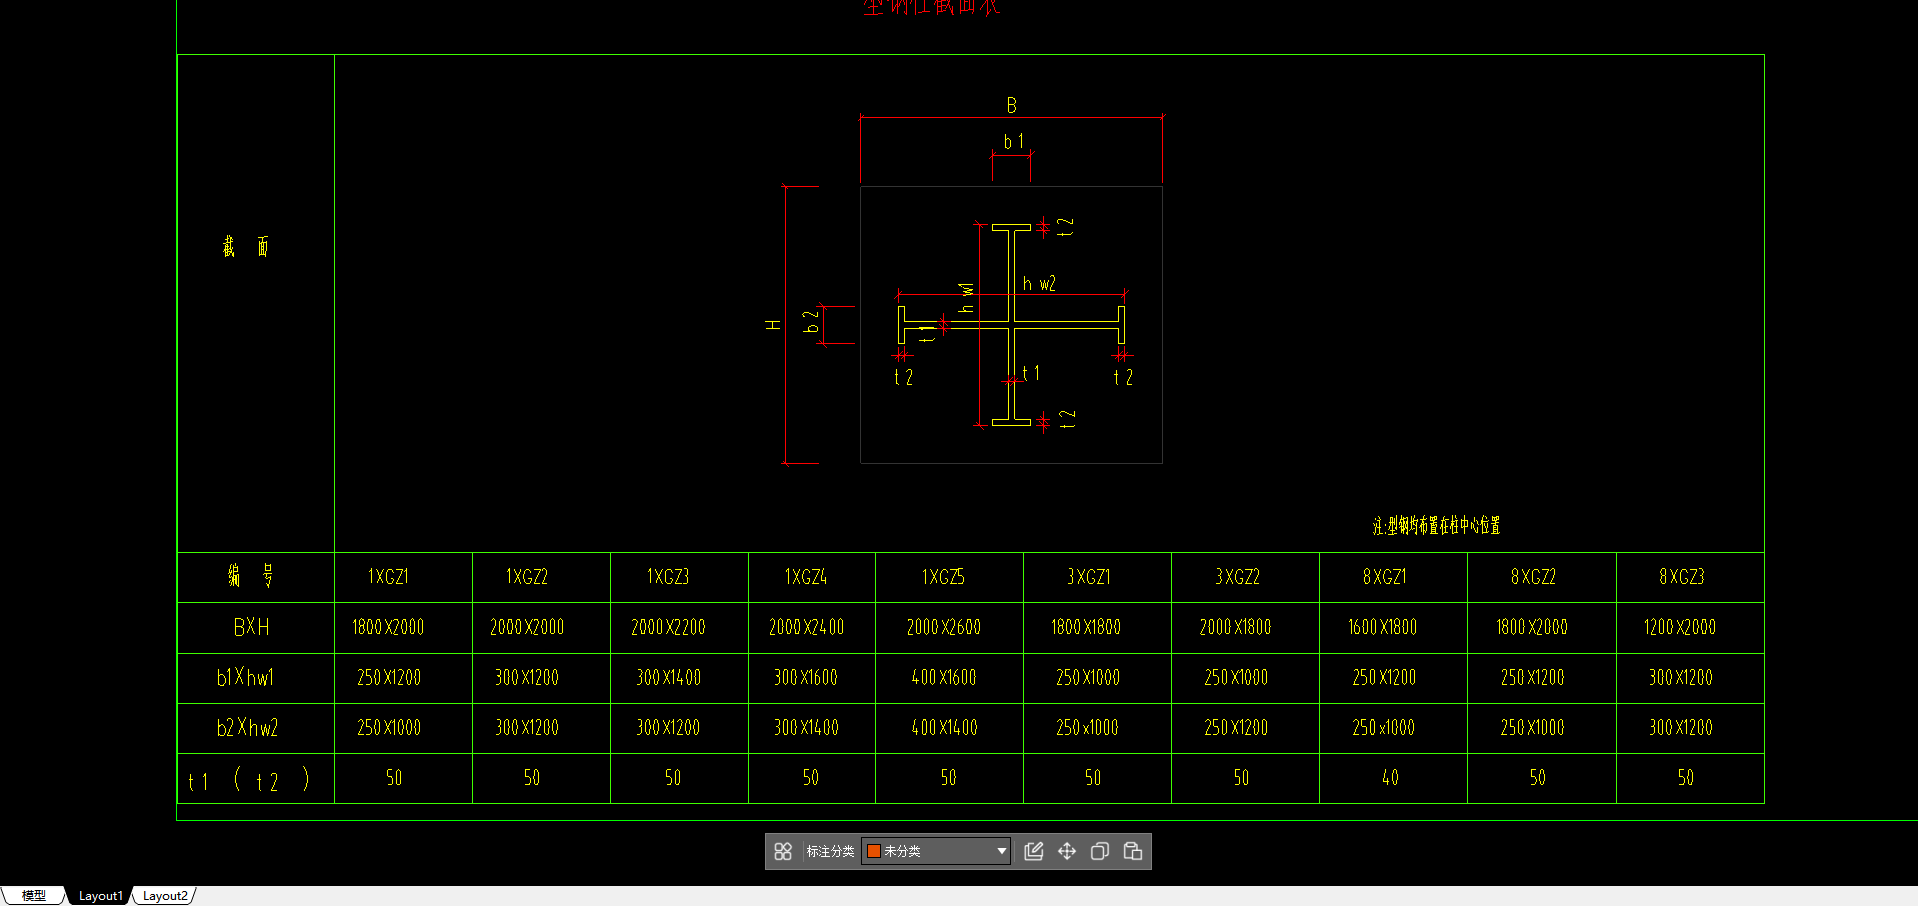1918x906 pixels.
Task: Click the b2Xhw2 row label
Action: pyautogui.click(x=247, y=727)
